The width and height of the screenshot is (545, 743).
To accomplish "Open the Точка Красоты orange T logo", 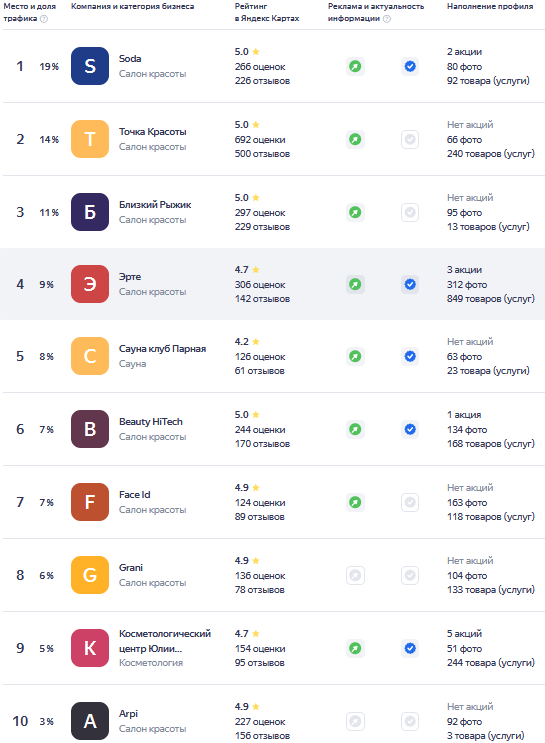I will point(90,139).
